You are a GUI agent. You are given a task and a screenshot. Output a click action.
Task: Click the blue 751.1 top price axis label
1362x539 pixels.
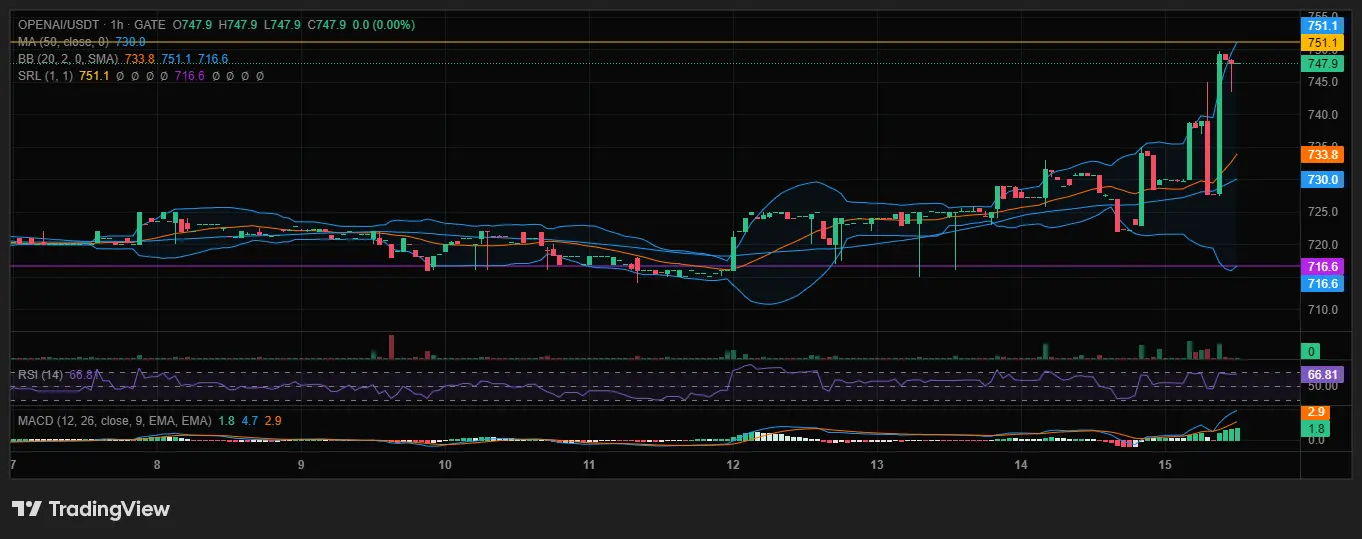(1320, 26)
